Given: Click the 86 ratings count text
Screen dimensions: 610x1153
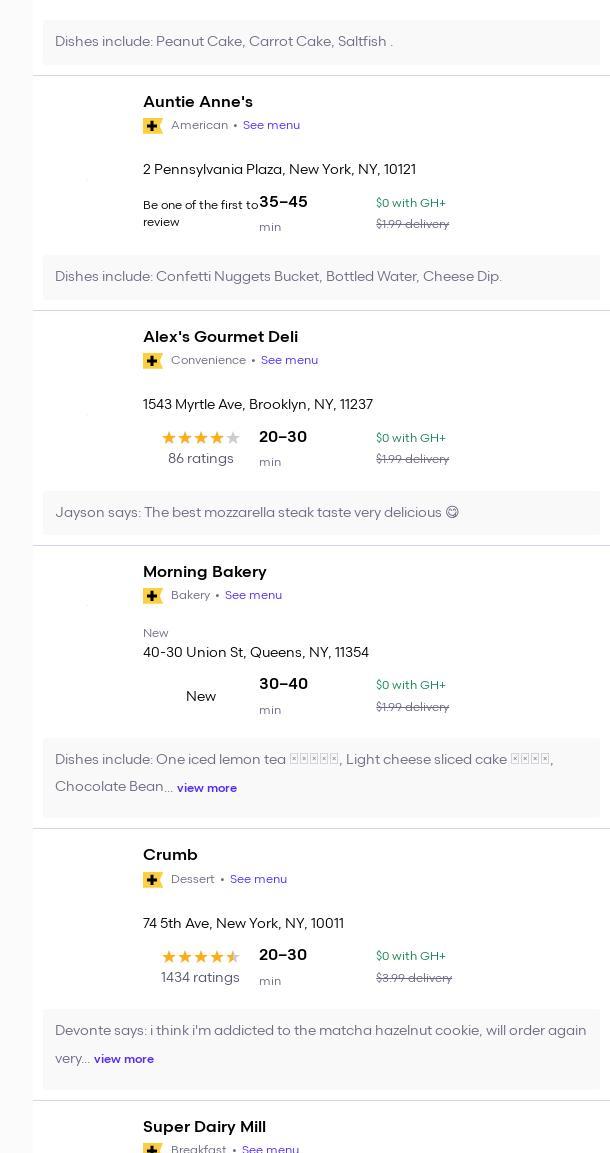Looking at the screenshot, I should point(200,459).
